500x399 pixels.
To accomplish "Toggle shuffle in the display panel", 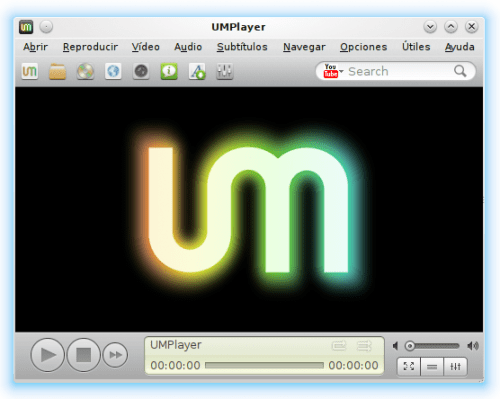I will pyautogui.click(x=364, y=346).
